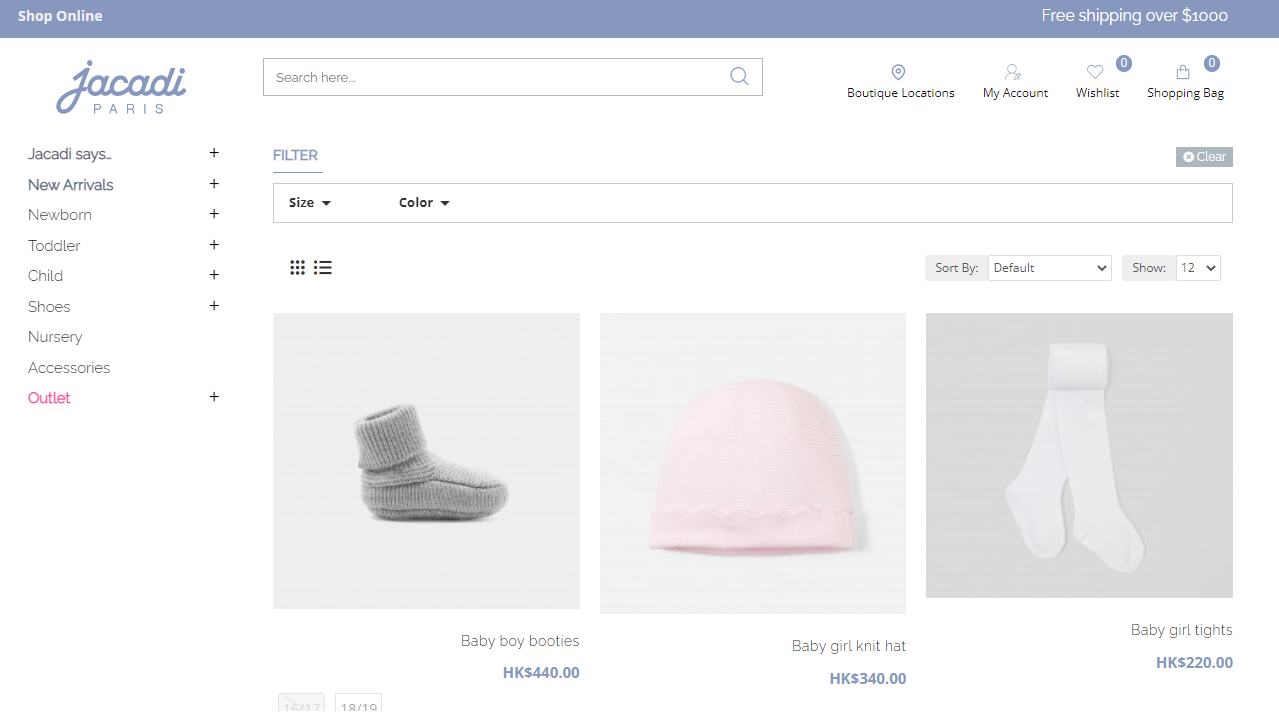Screen dimensions: 1279x712
Task: Click the Clear filters button
Action: (1203, 156)
